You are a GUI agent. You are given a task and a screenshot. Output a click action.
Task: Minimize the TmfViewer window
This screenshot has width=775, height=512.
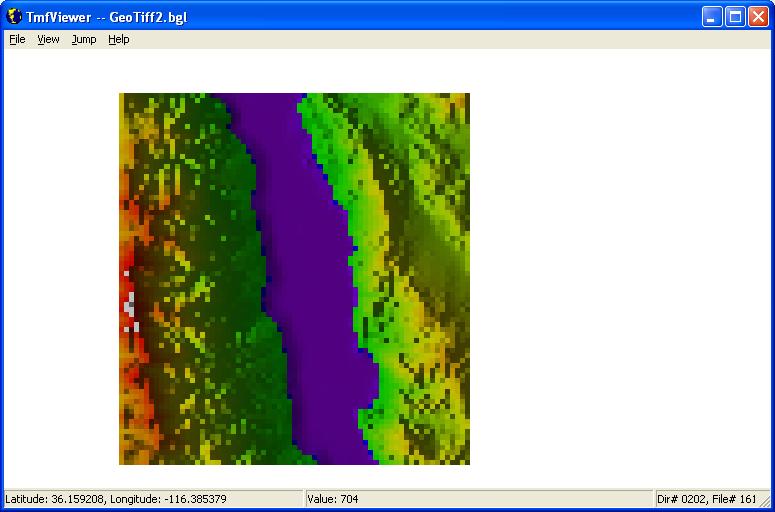(x=712, y=17)
